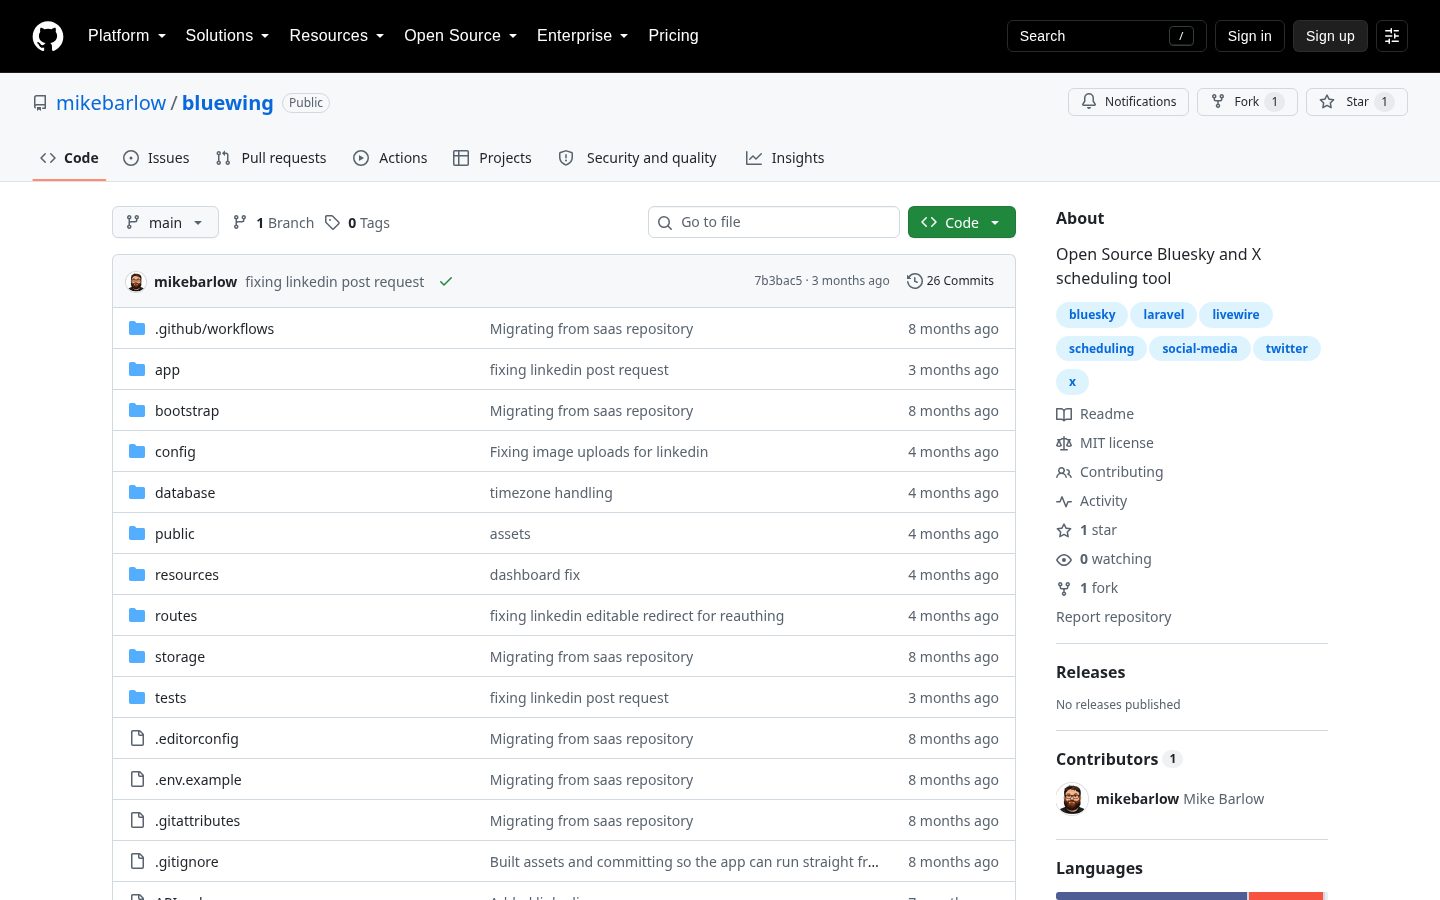Viewport: 1440px width, 900px height.
Task: Click the branch icon next to 1 Branch
Action: point(240,223)
